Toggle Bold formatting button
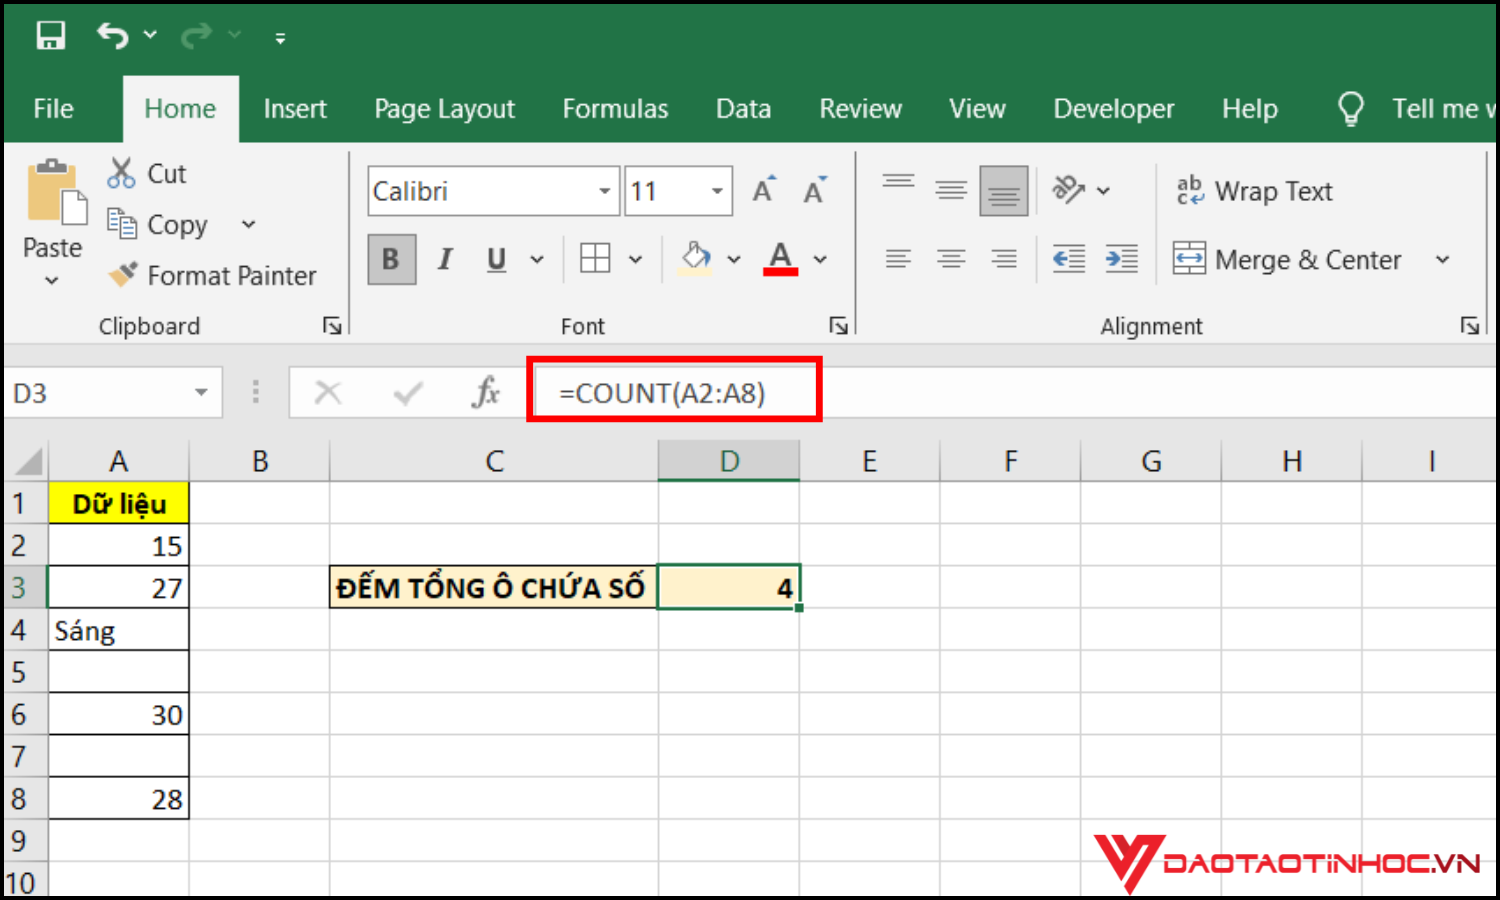The width and height of the screenshot is (1500, 900). click(x=391, y=260)
